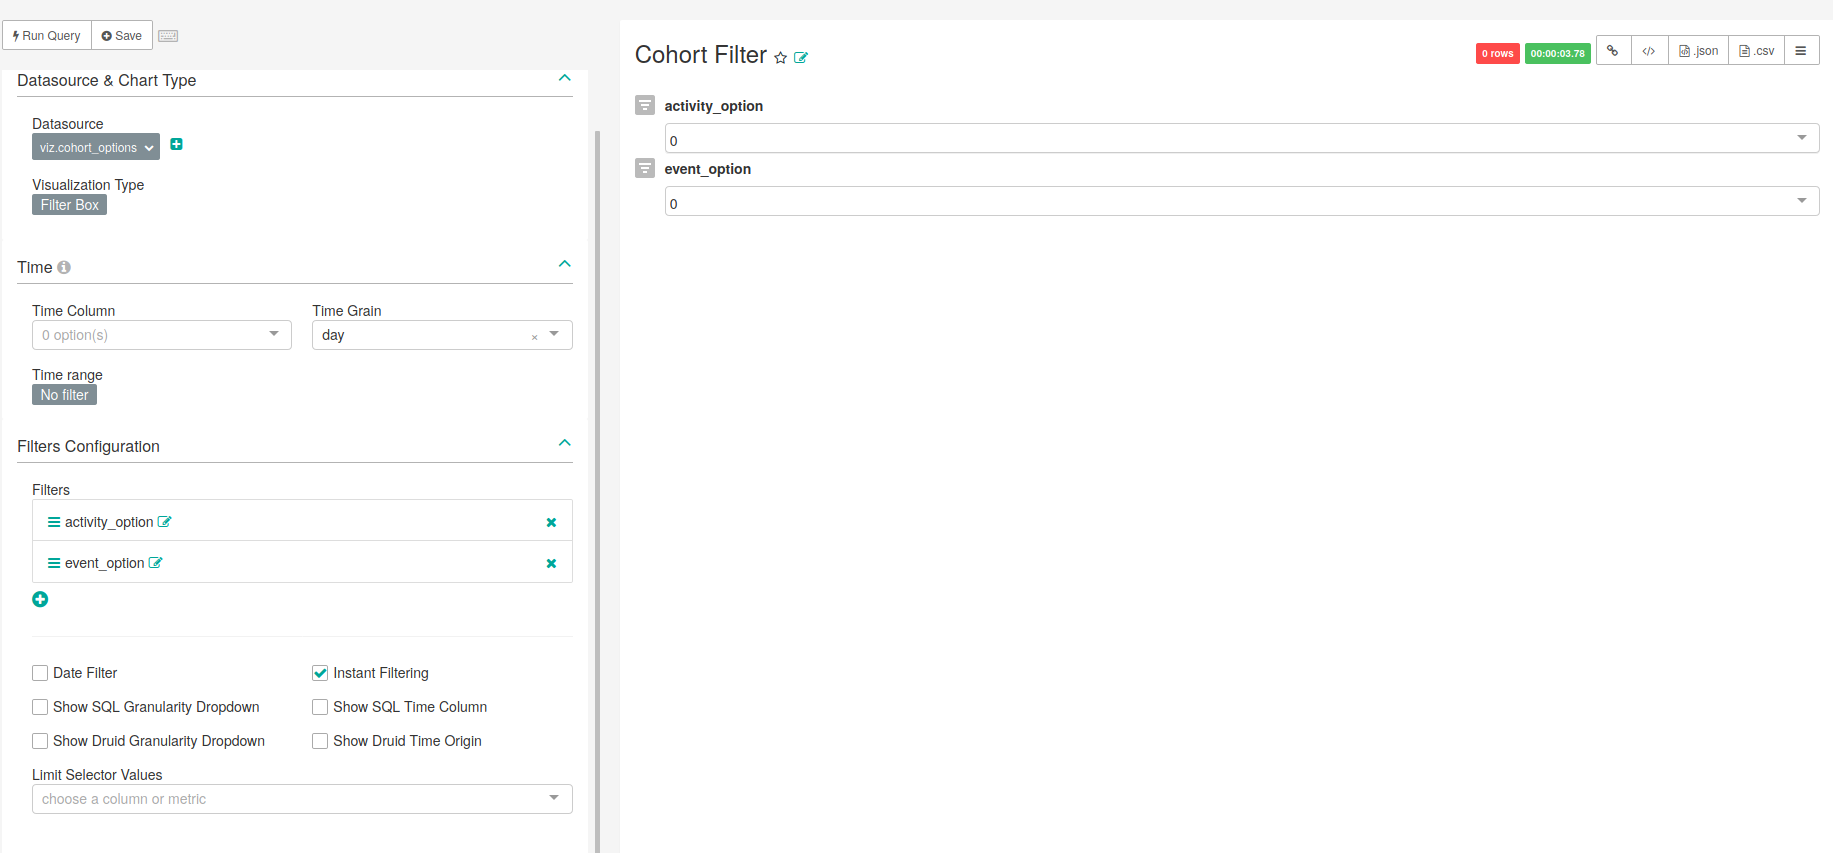Viewport: 1833px width, 853px height.
Task: Open the keyboard shortcuts icon
Action: click(x=168, y=36)
